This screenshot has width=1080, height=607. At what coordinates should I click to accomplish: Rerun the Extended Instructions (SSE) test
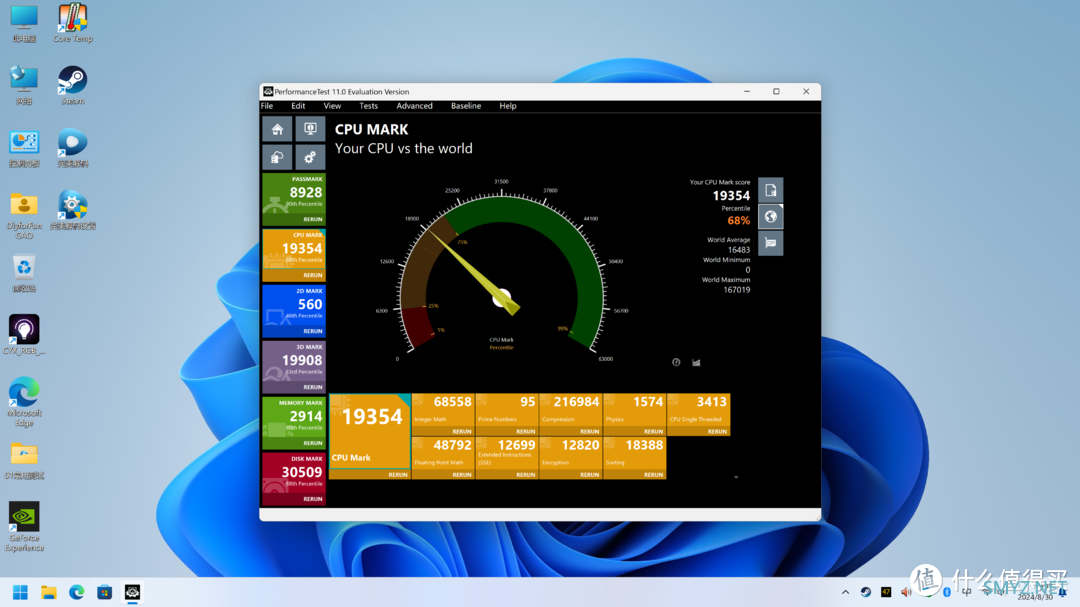(x=526, y=475)
